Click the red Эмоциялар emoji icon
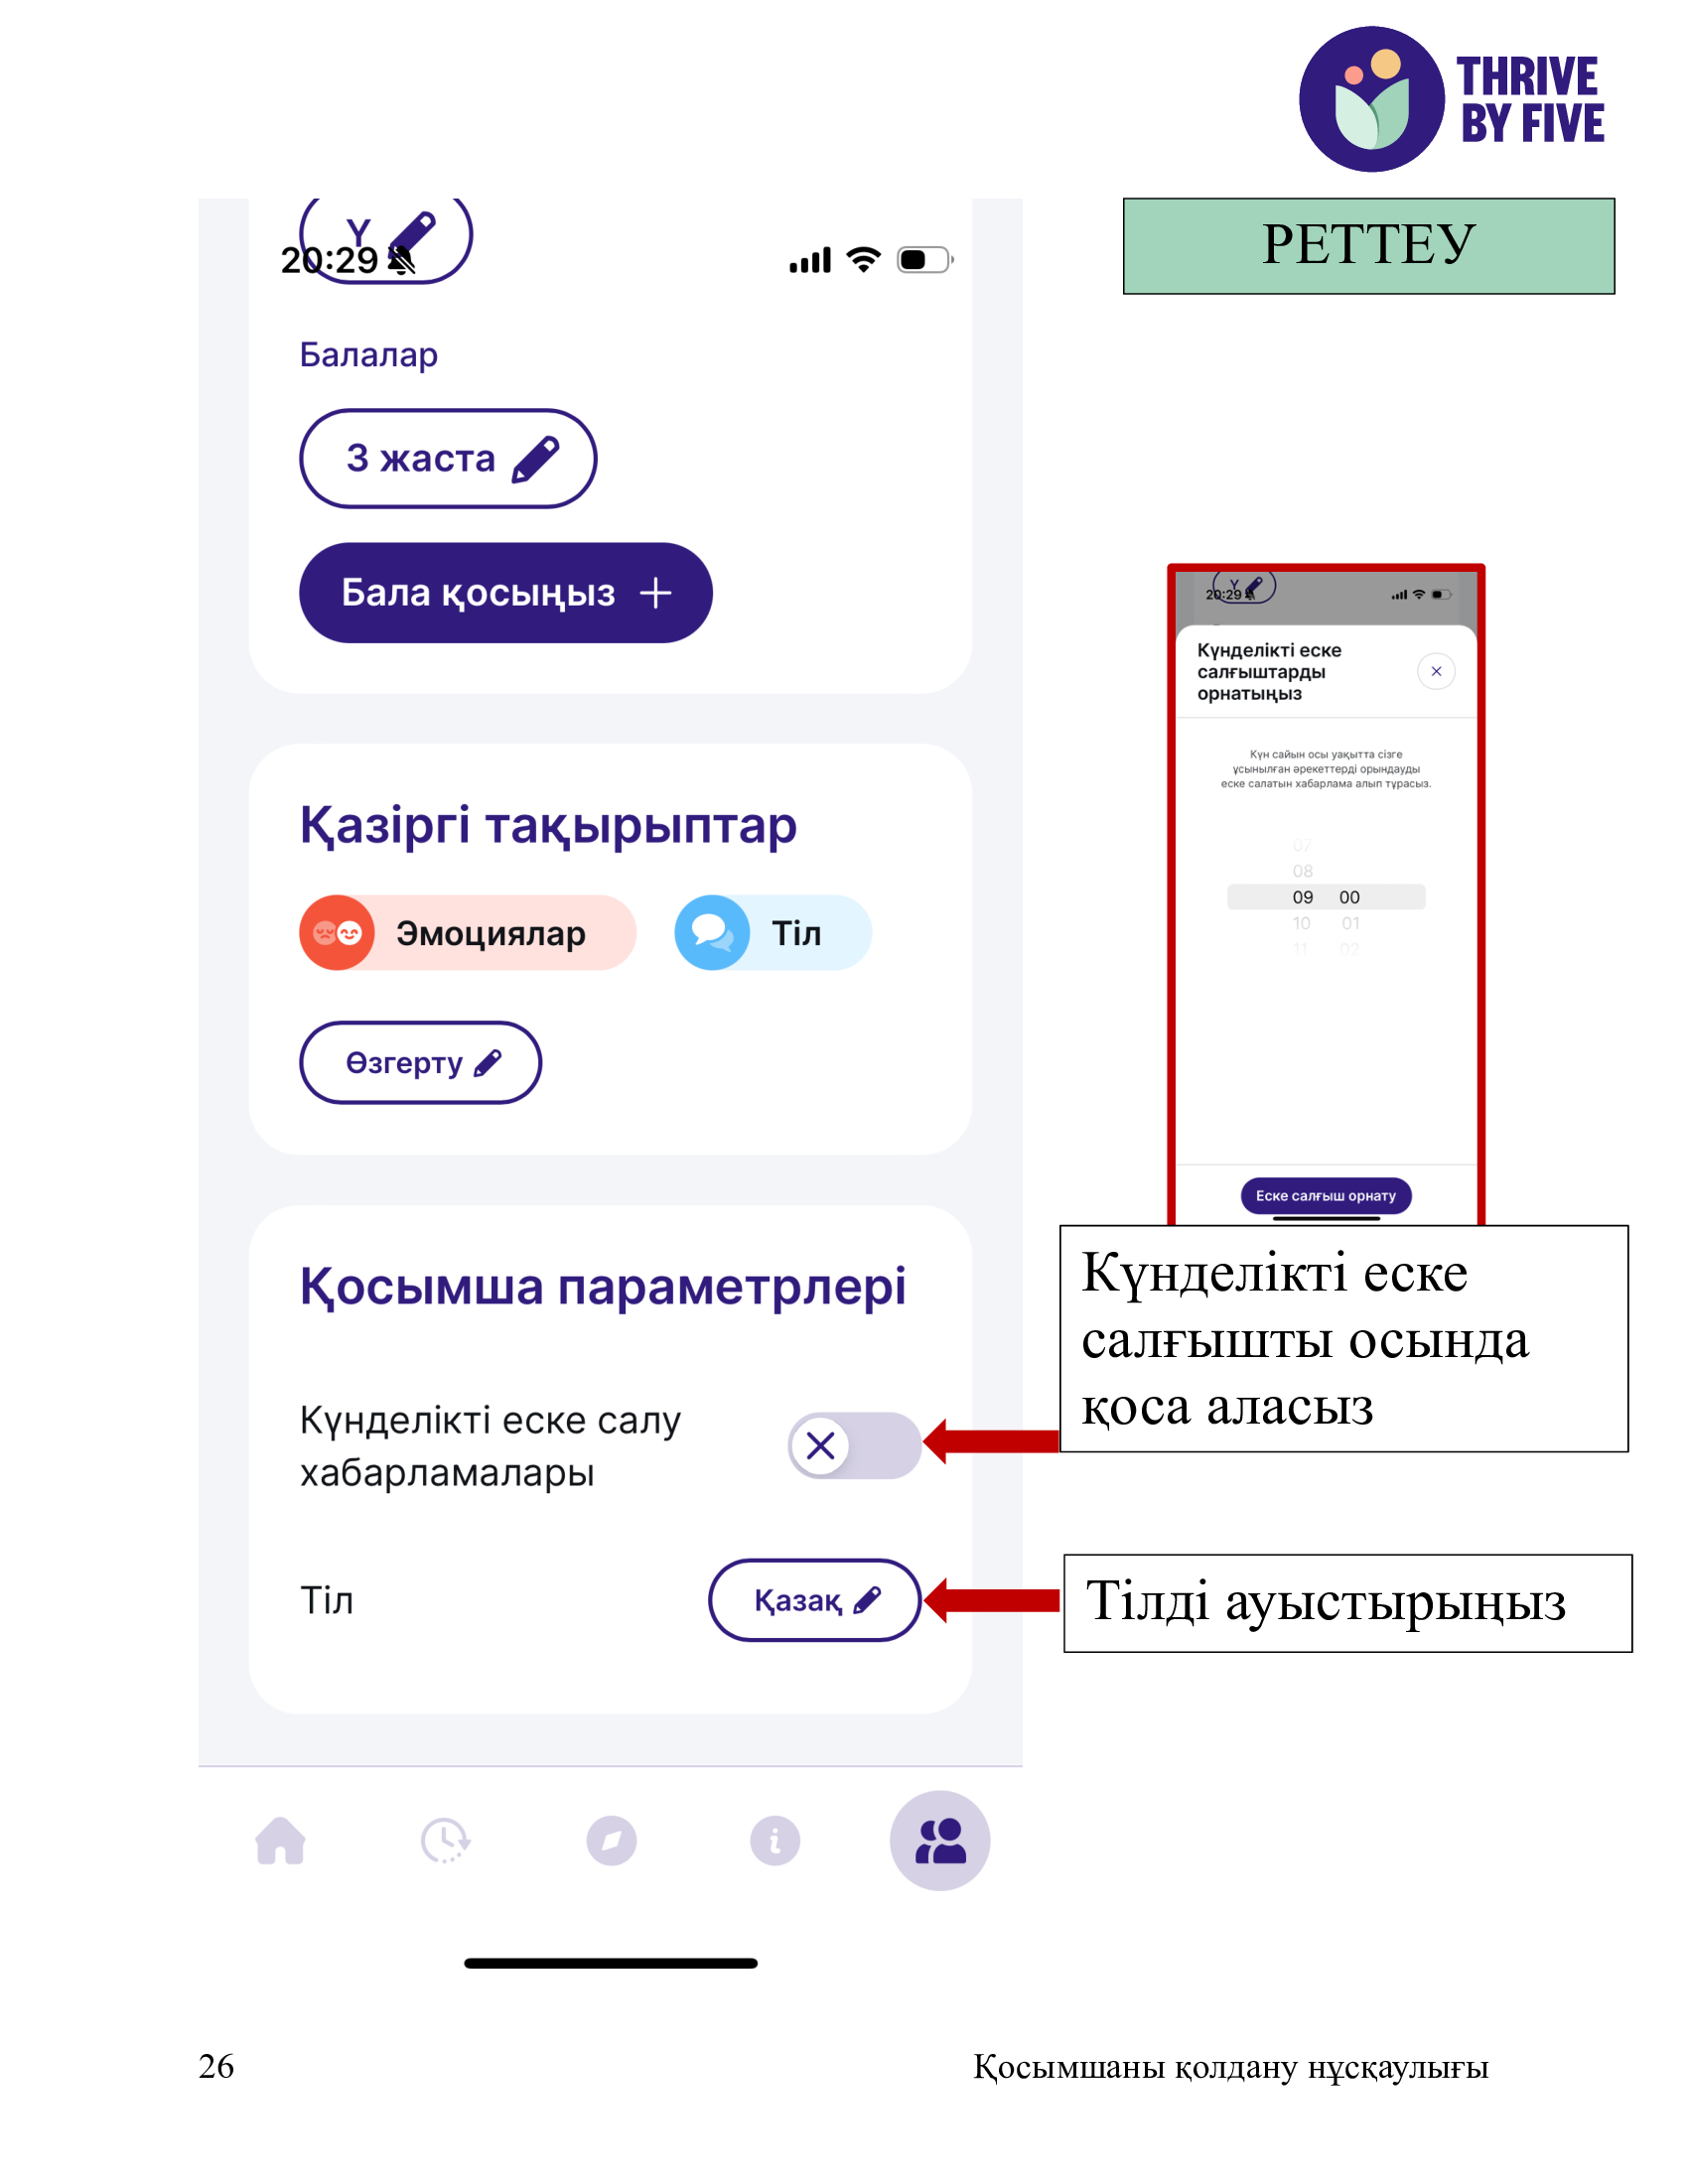The width and height of the screenshot is (1688, 2184). (x=337, y=933)
